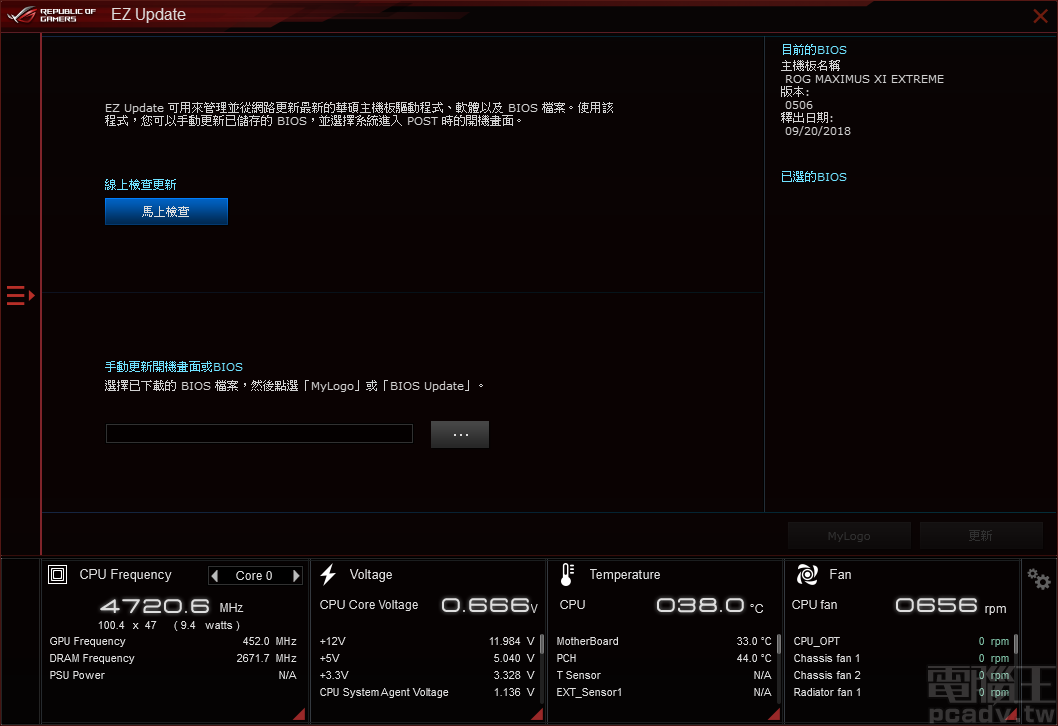Open the 已選的BIOS link
The width and height of the screenshot is (1058, 726).
[812, 176]
